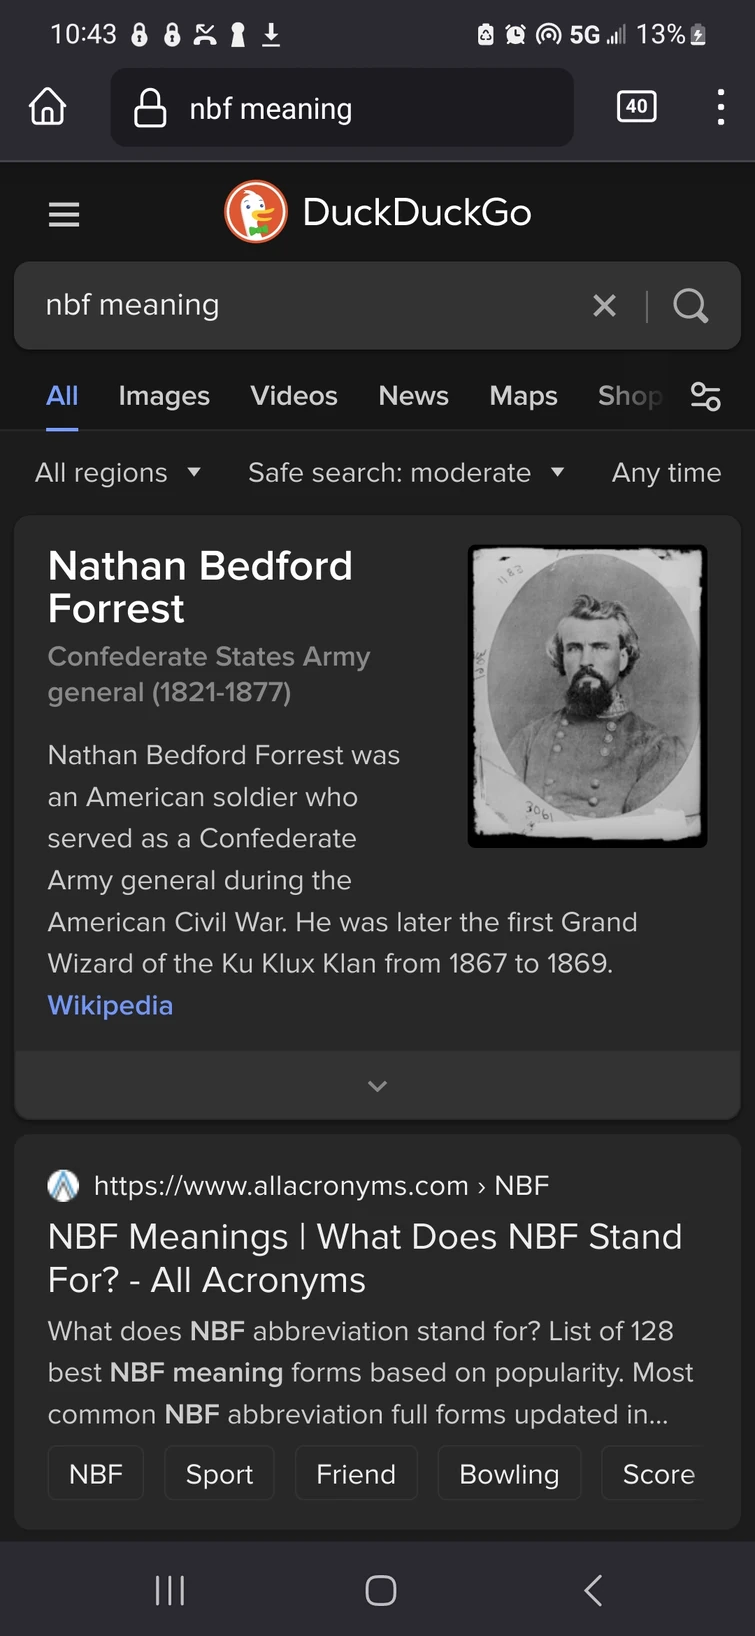
Task: Open the DuckDuckGo hamburger menu
Action: 64,214
